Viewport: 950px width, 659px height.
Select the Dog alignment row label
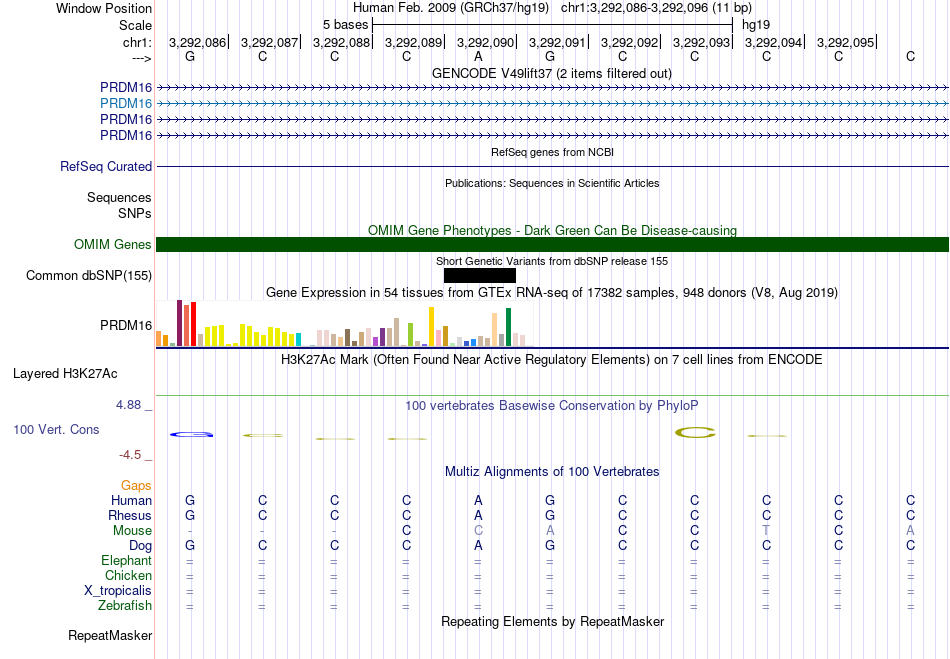pyautogui.click(x=140, y=546)
